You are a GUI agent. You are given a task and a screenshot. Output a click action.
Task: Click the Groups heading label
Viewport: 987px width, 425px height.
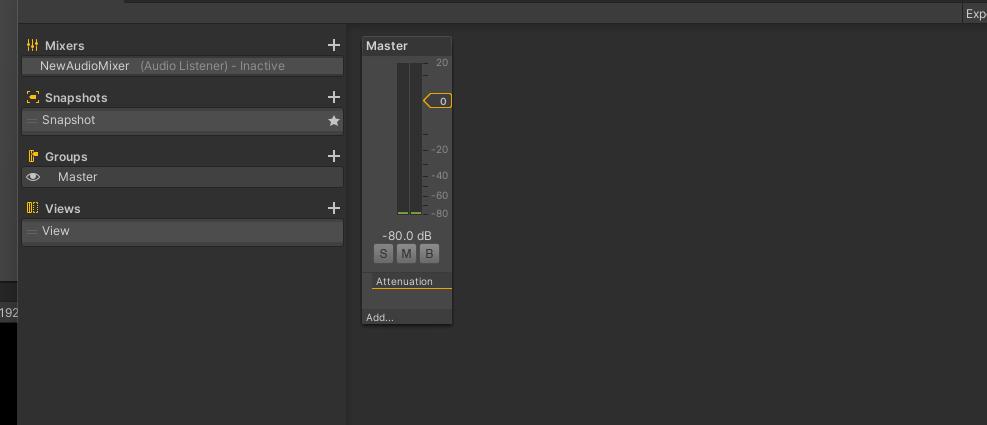point(66,157)
